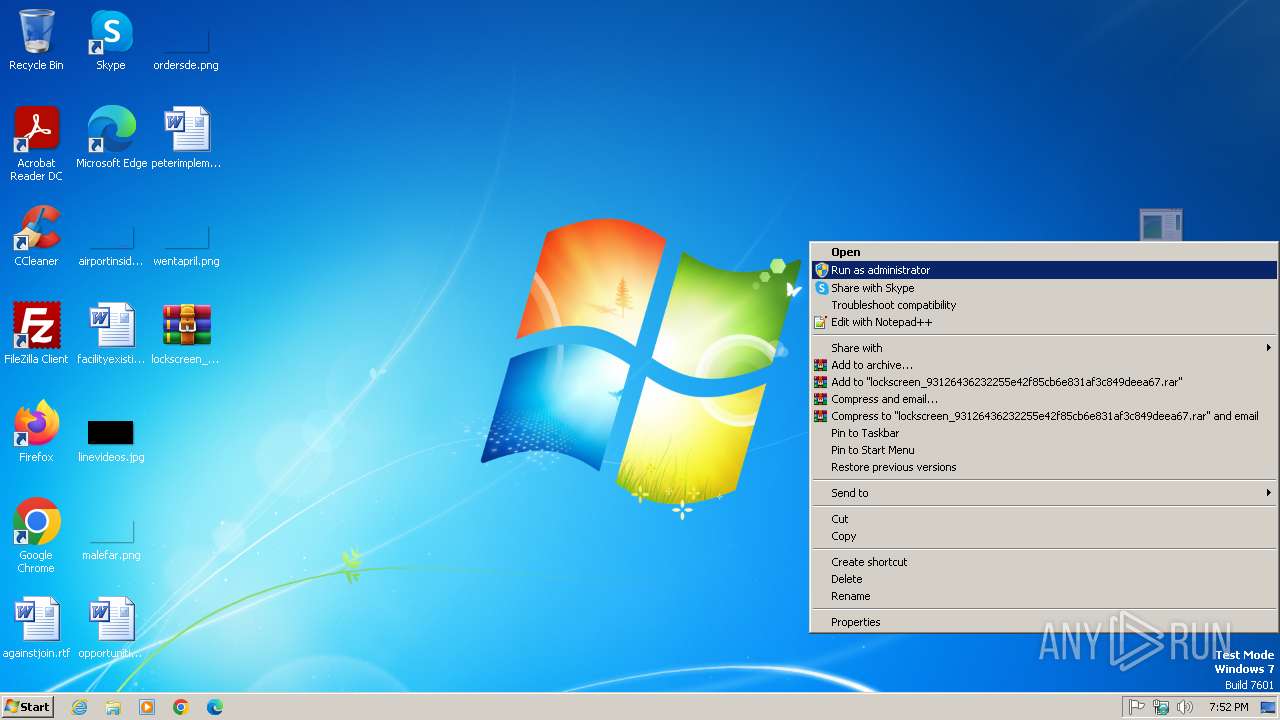This screenshot has height=720, width=1280.
Task: Choose Add to archive...
Action: point(1043,365)
